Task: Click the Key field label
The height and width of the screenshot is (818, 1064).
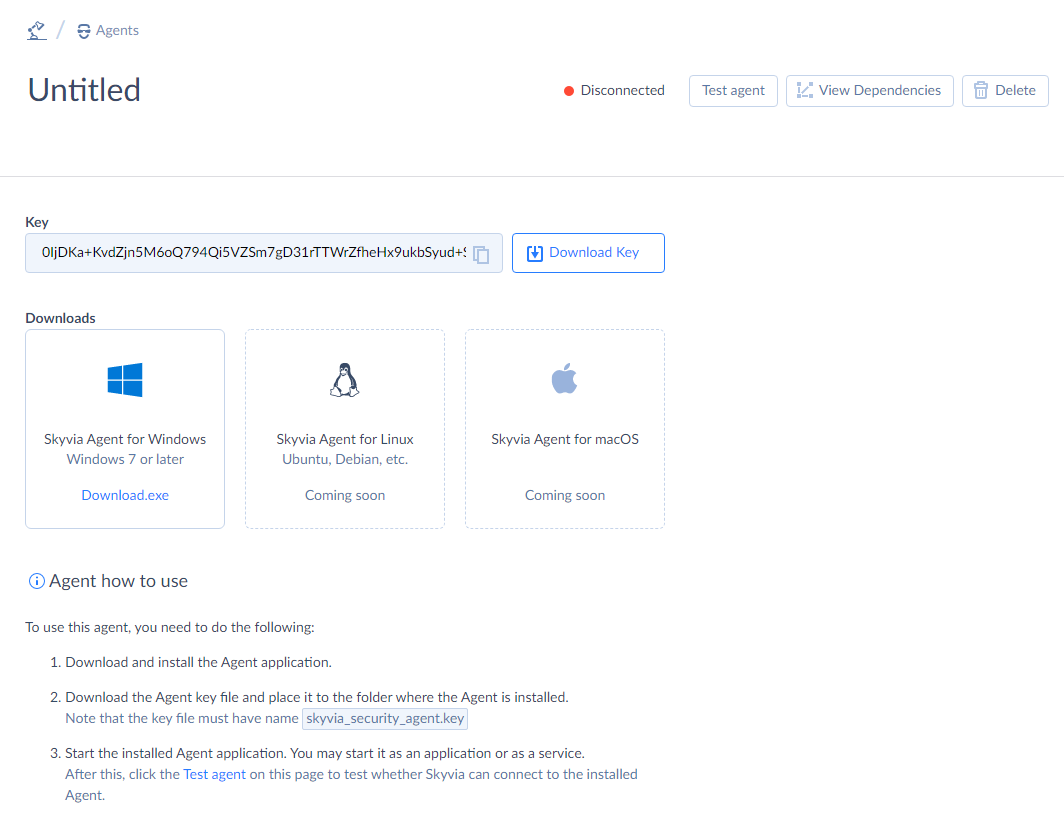Action: click(37, 223)
